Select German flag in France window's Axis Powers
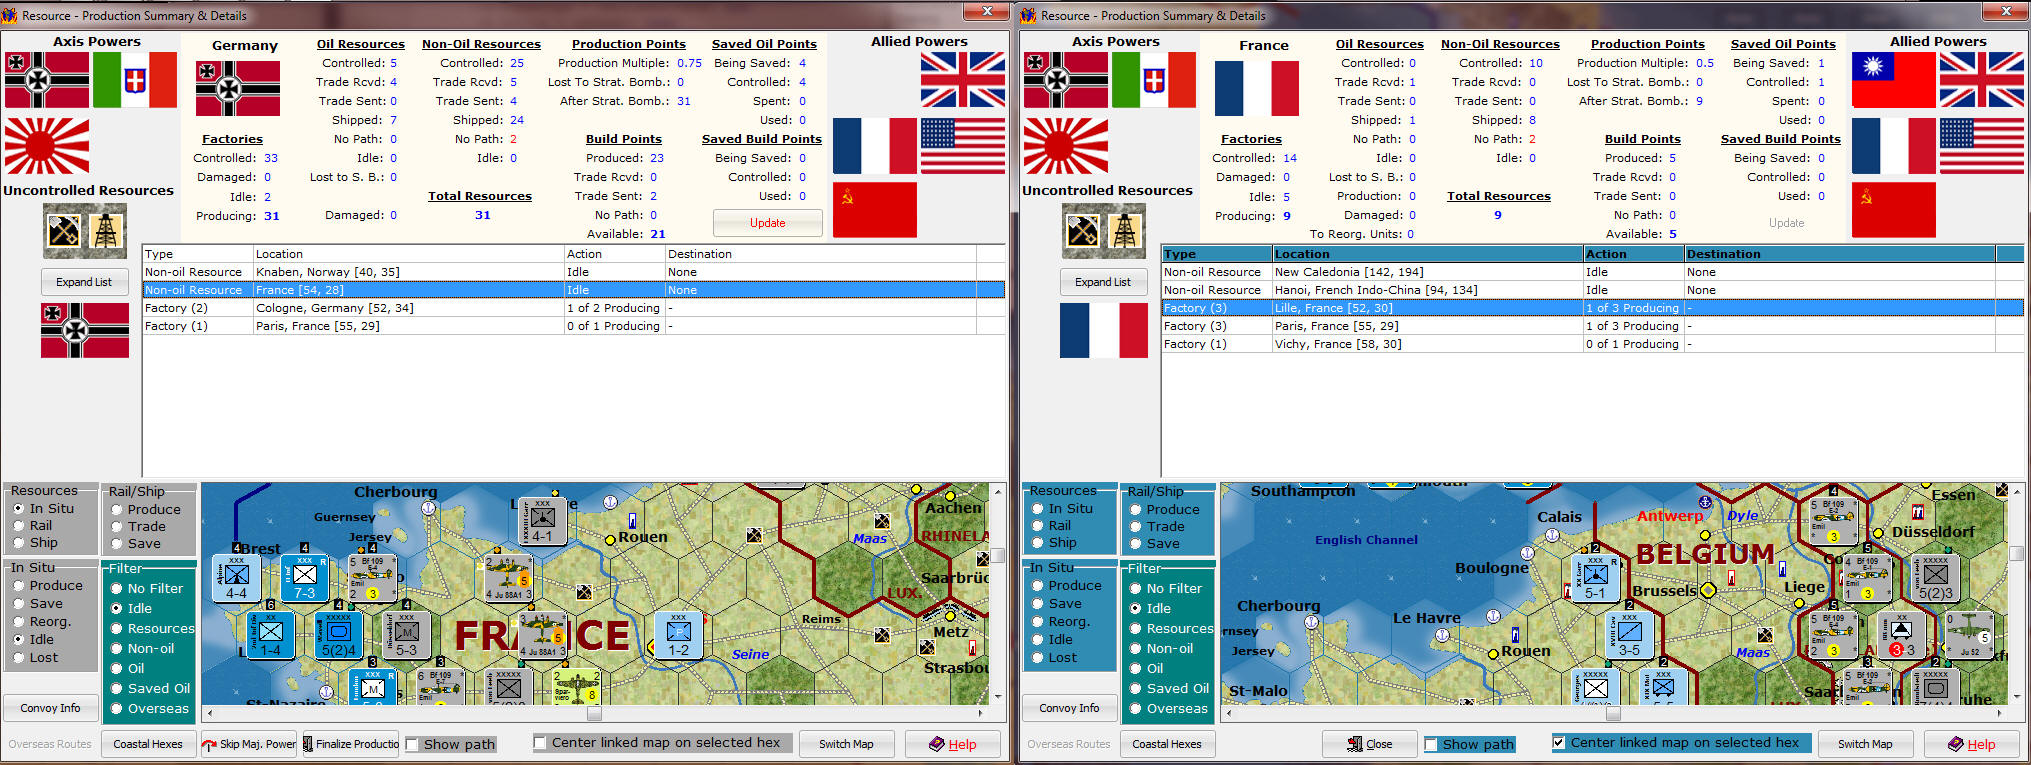This screenshot has width=2031, height=765. [1066, 80]
